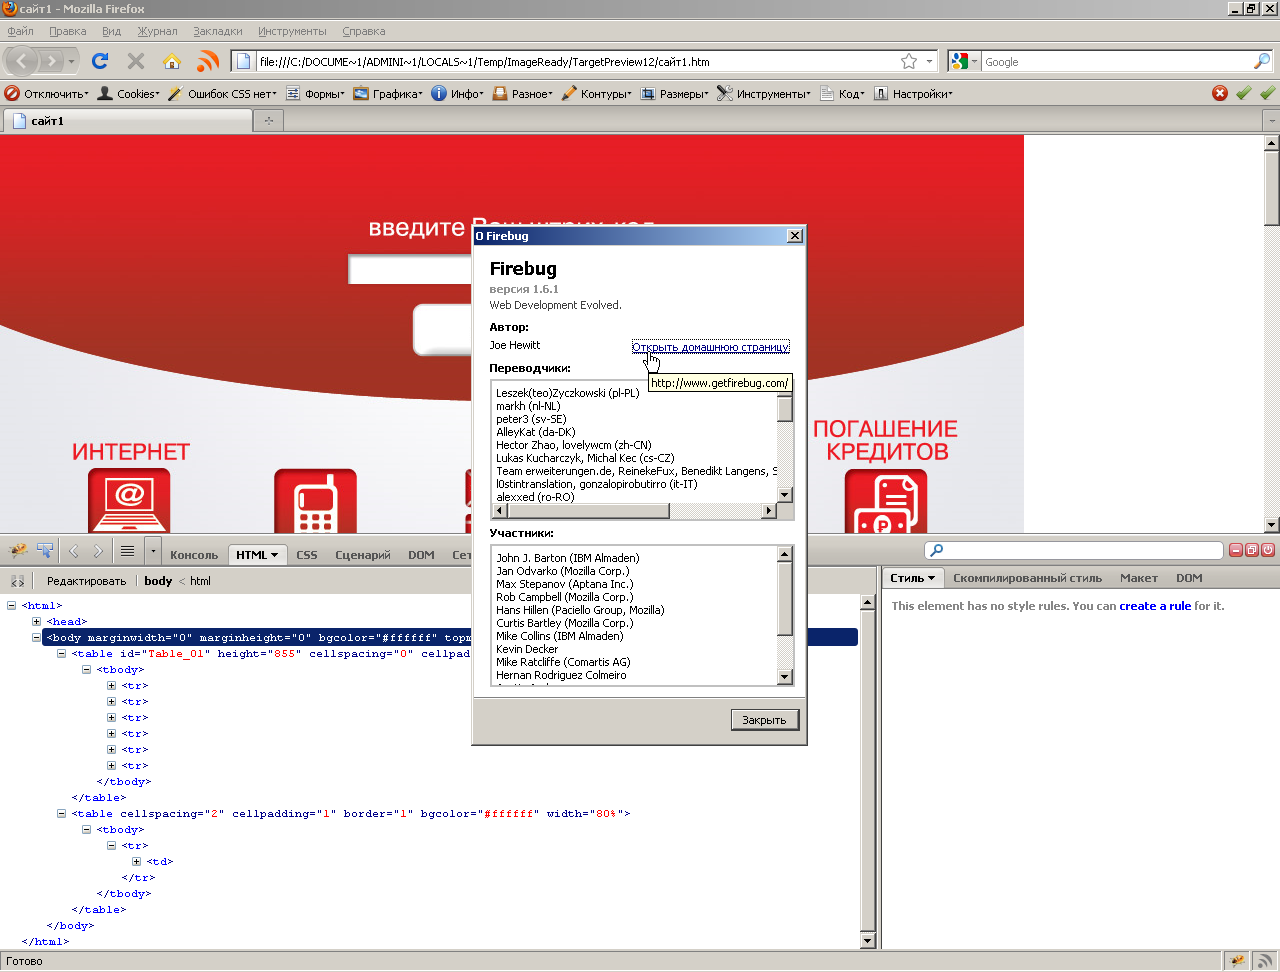Open the Cookies dropdown menu
This screenshot has width=1280, height=972.
click(129, 94)
